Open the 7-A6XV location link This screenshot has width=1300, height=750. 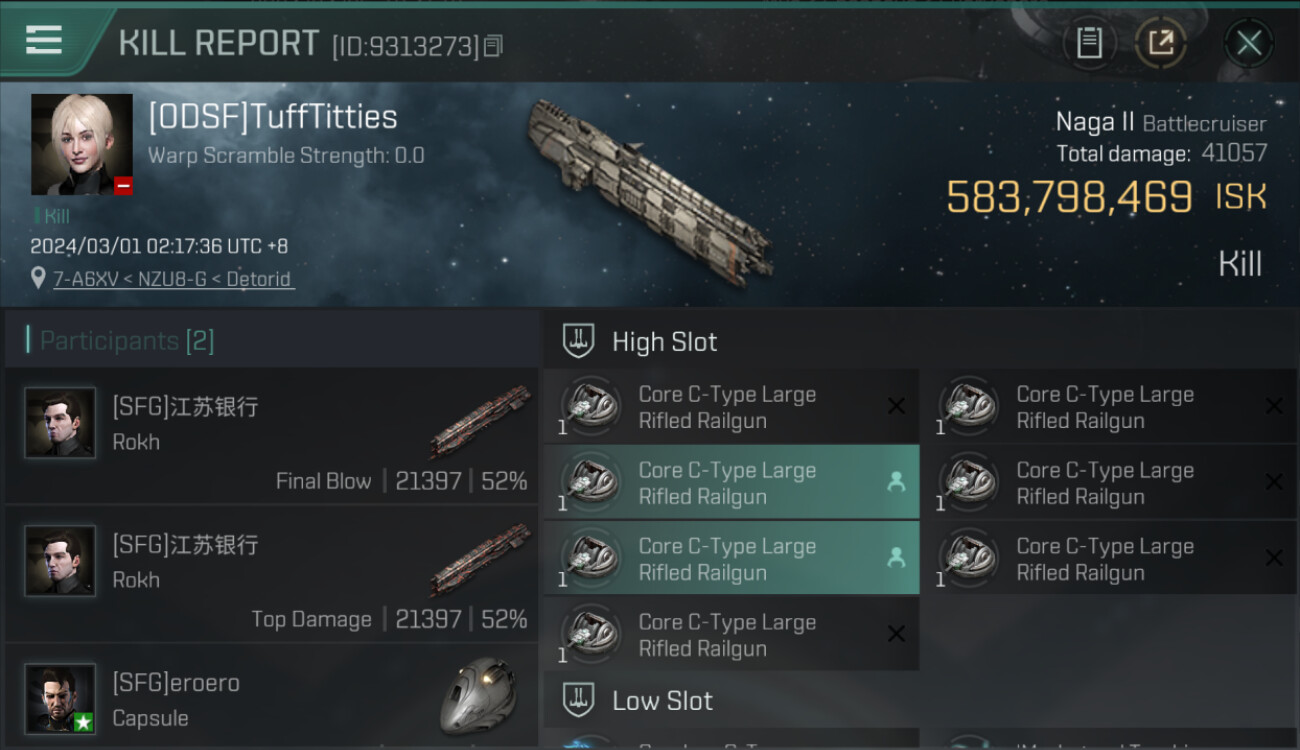coord(173,279)
